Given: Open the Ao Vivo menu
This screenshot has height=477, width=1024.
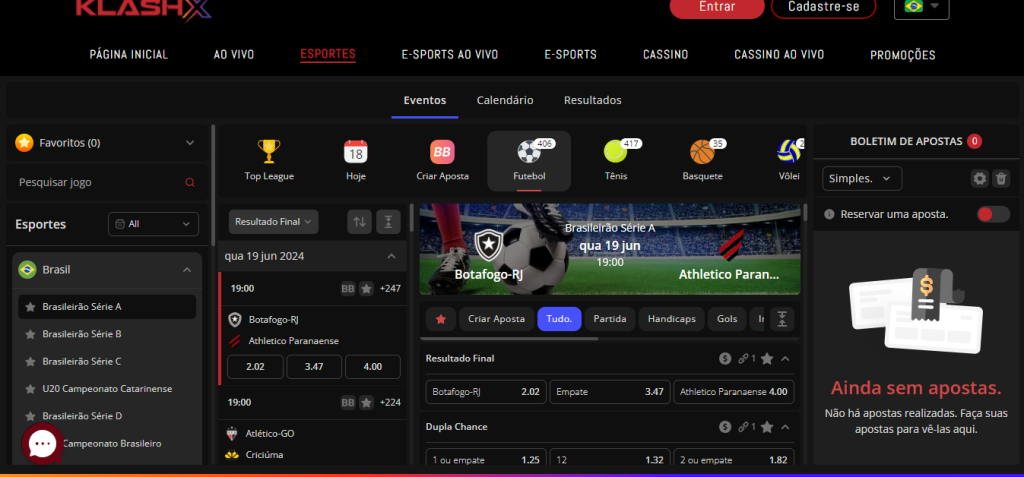Looking at the screenshot, I should pos(234,55).
